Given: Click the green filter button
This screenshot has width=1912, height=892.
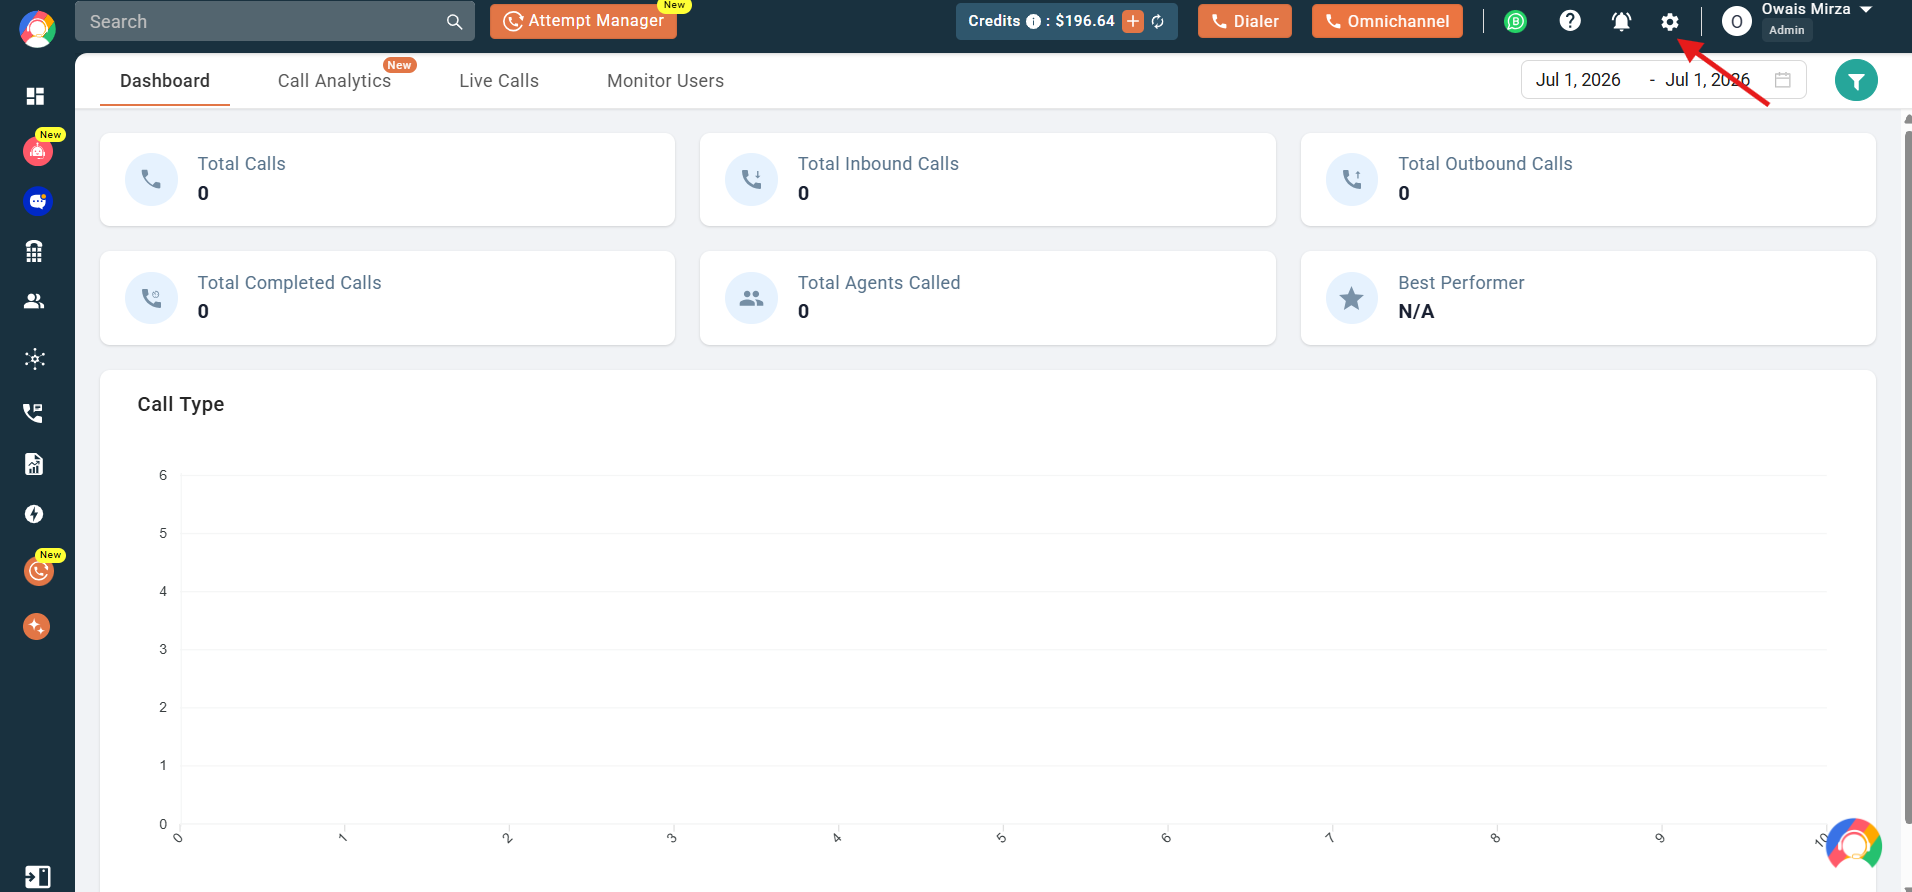Looking at the screenshot, I should (x=1856, y=80).
